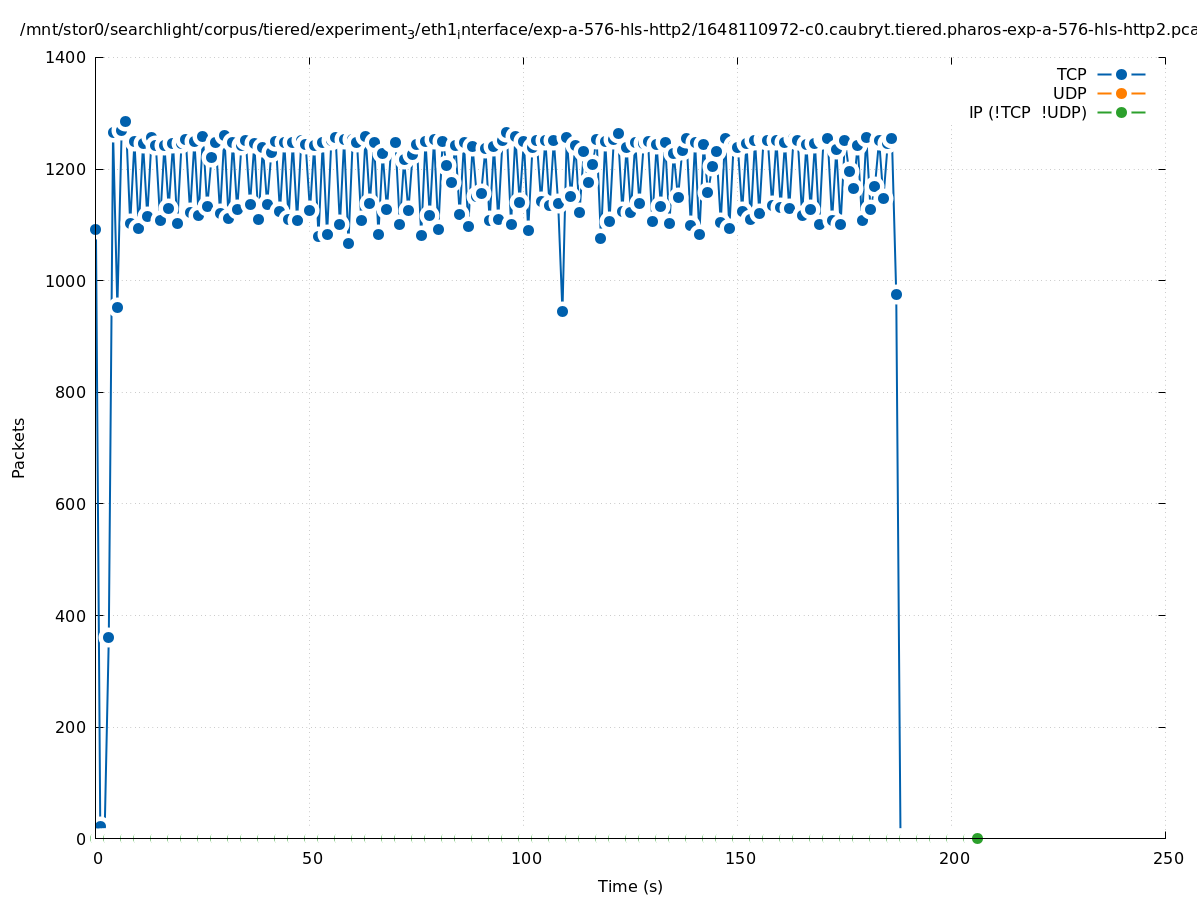Click the lowest TCP point near 20 packets

100,826
